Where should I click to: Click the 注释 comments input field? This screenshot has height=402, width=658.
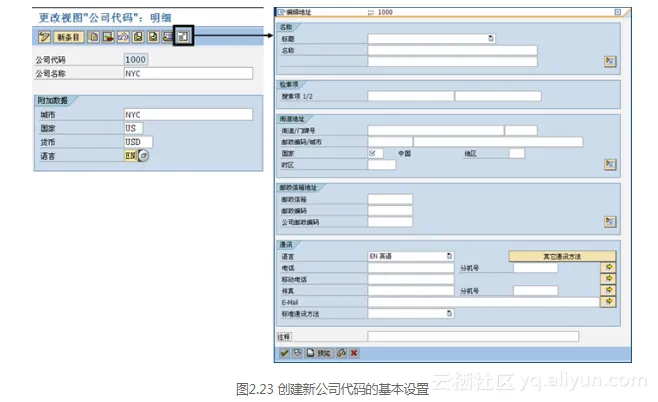(x=473, y=336)
